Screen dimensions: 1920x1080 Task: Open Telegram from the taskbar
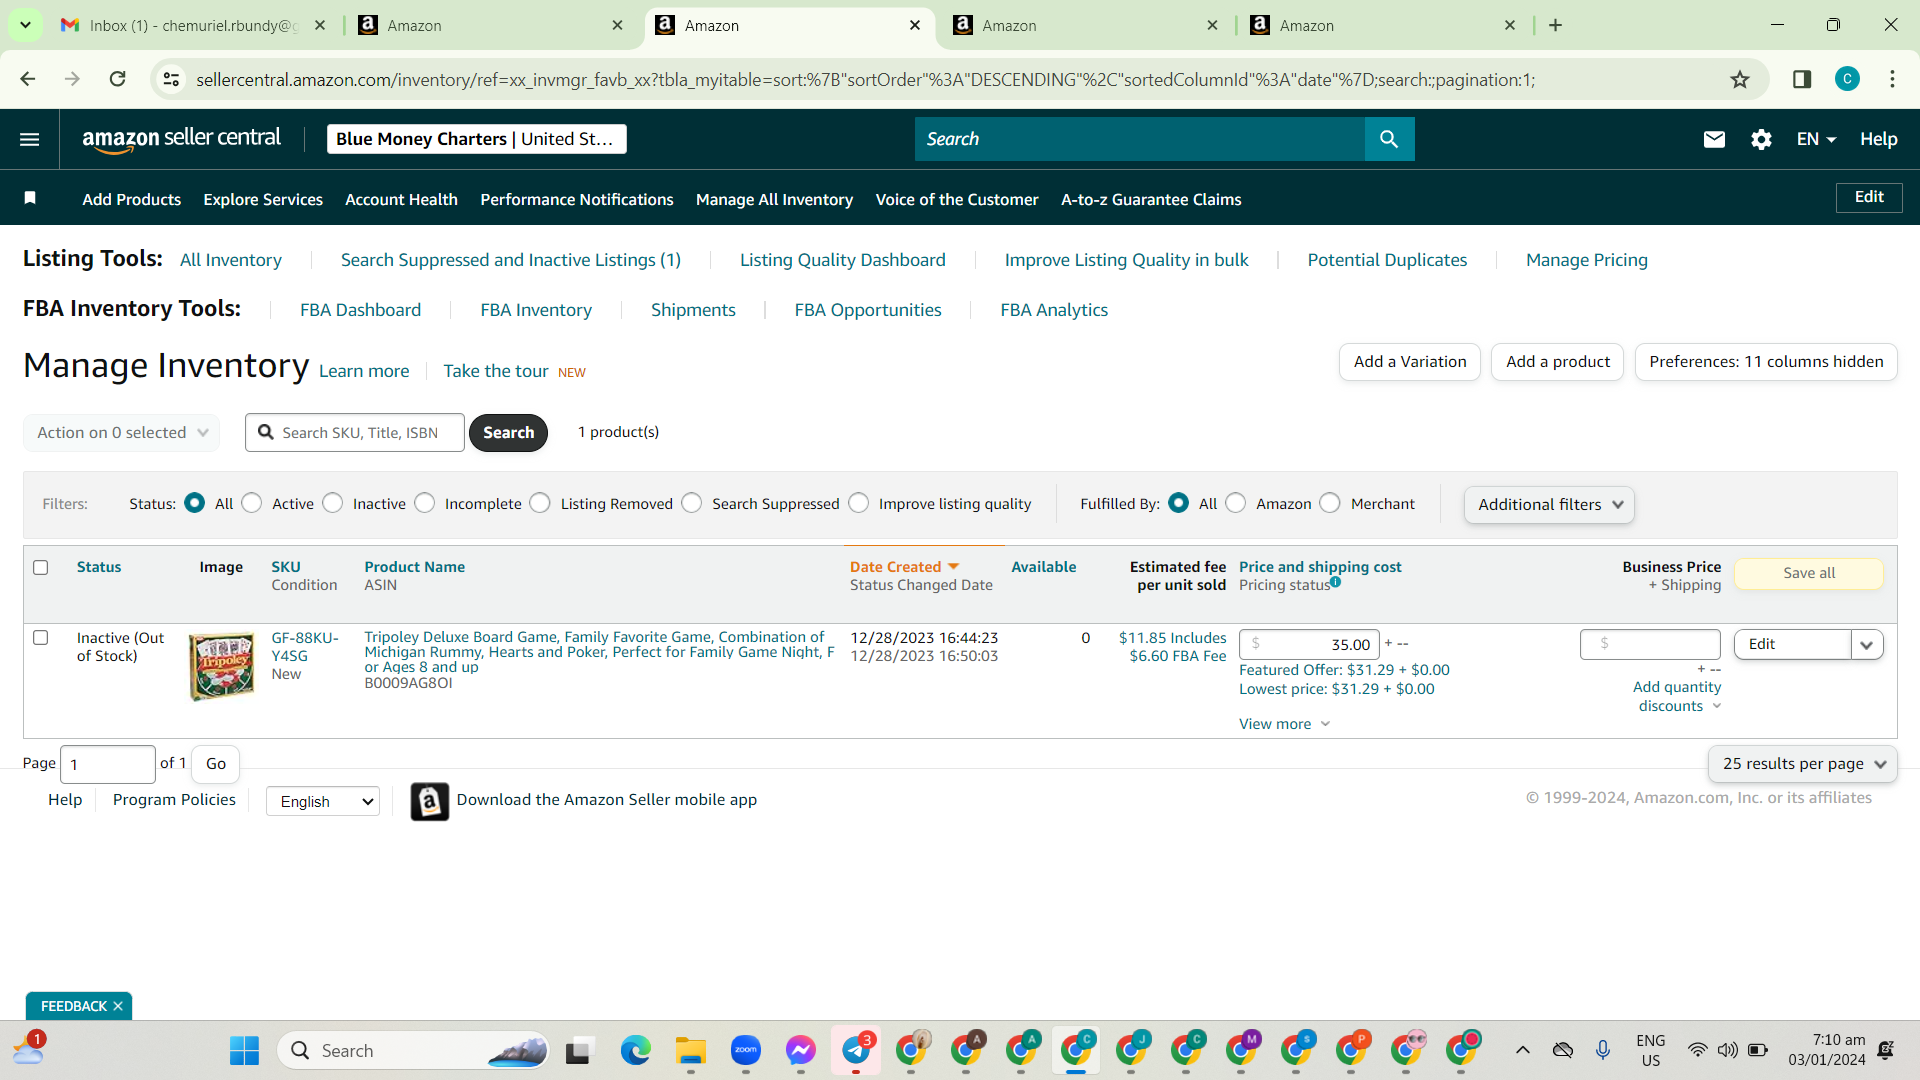click(x=856, y=1050)
